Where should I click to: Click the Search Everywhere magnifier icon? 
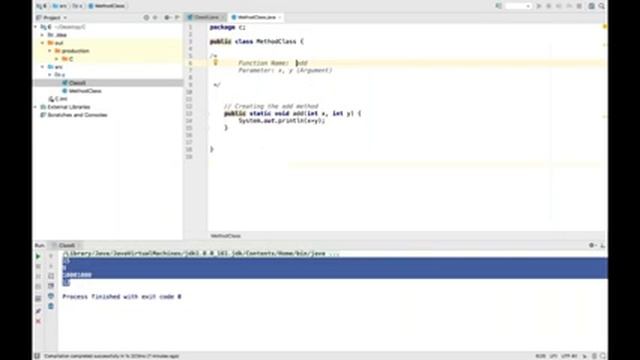tap(602, 6)
